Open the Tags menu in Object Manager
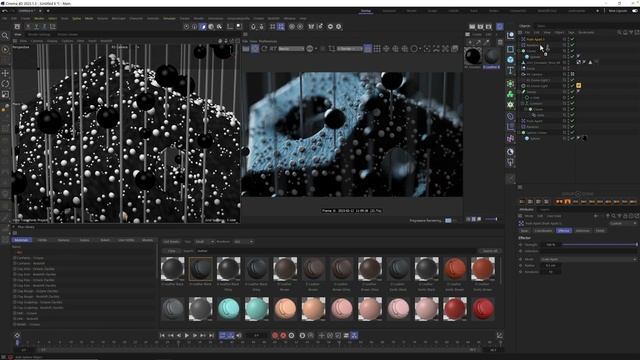 (x=571, y=32)
